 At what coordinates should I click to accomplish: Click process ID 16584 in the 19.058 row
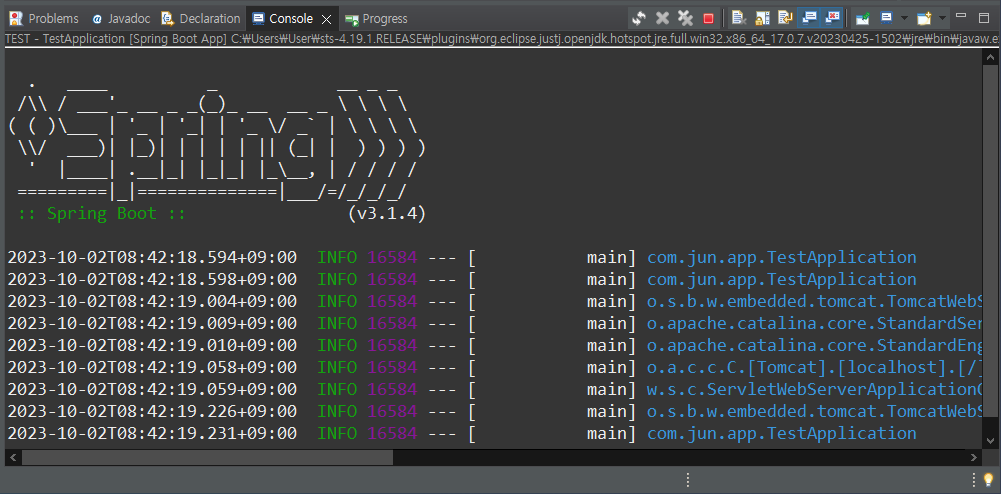pyautogui.click(x=392, y=368)
